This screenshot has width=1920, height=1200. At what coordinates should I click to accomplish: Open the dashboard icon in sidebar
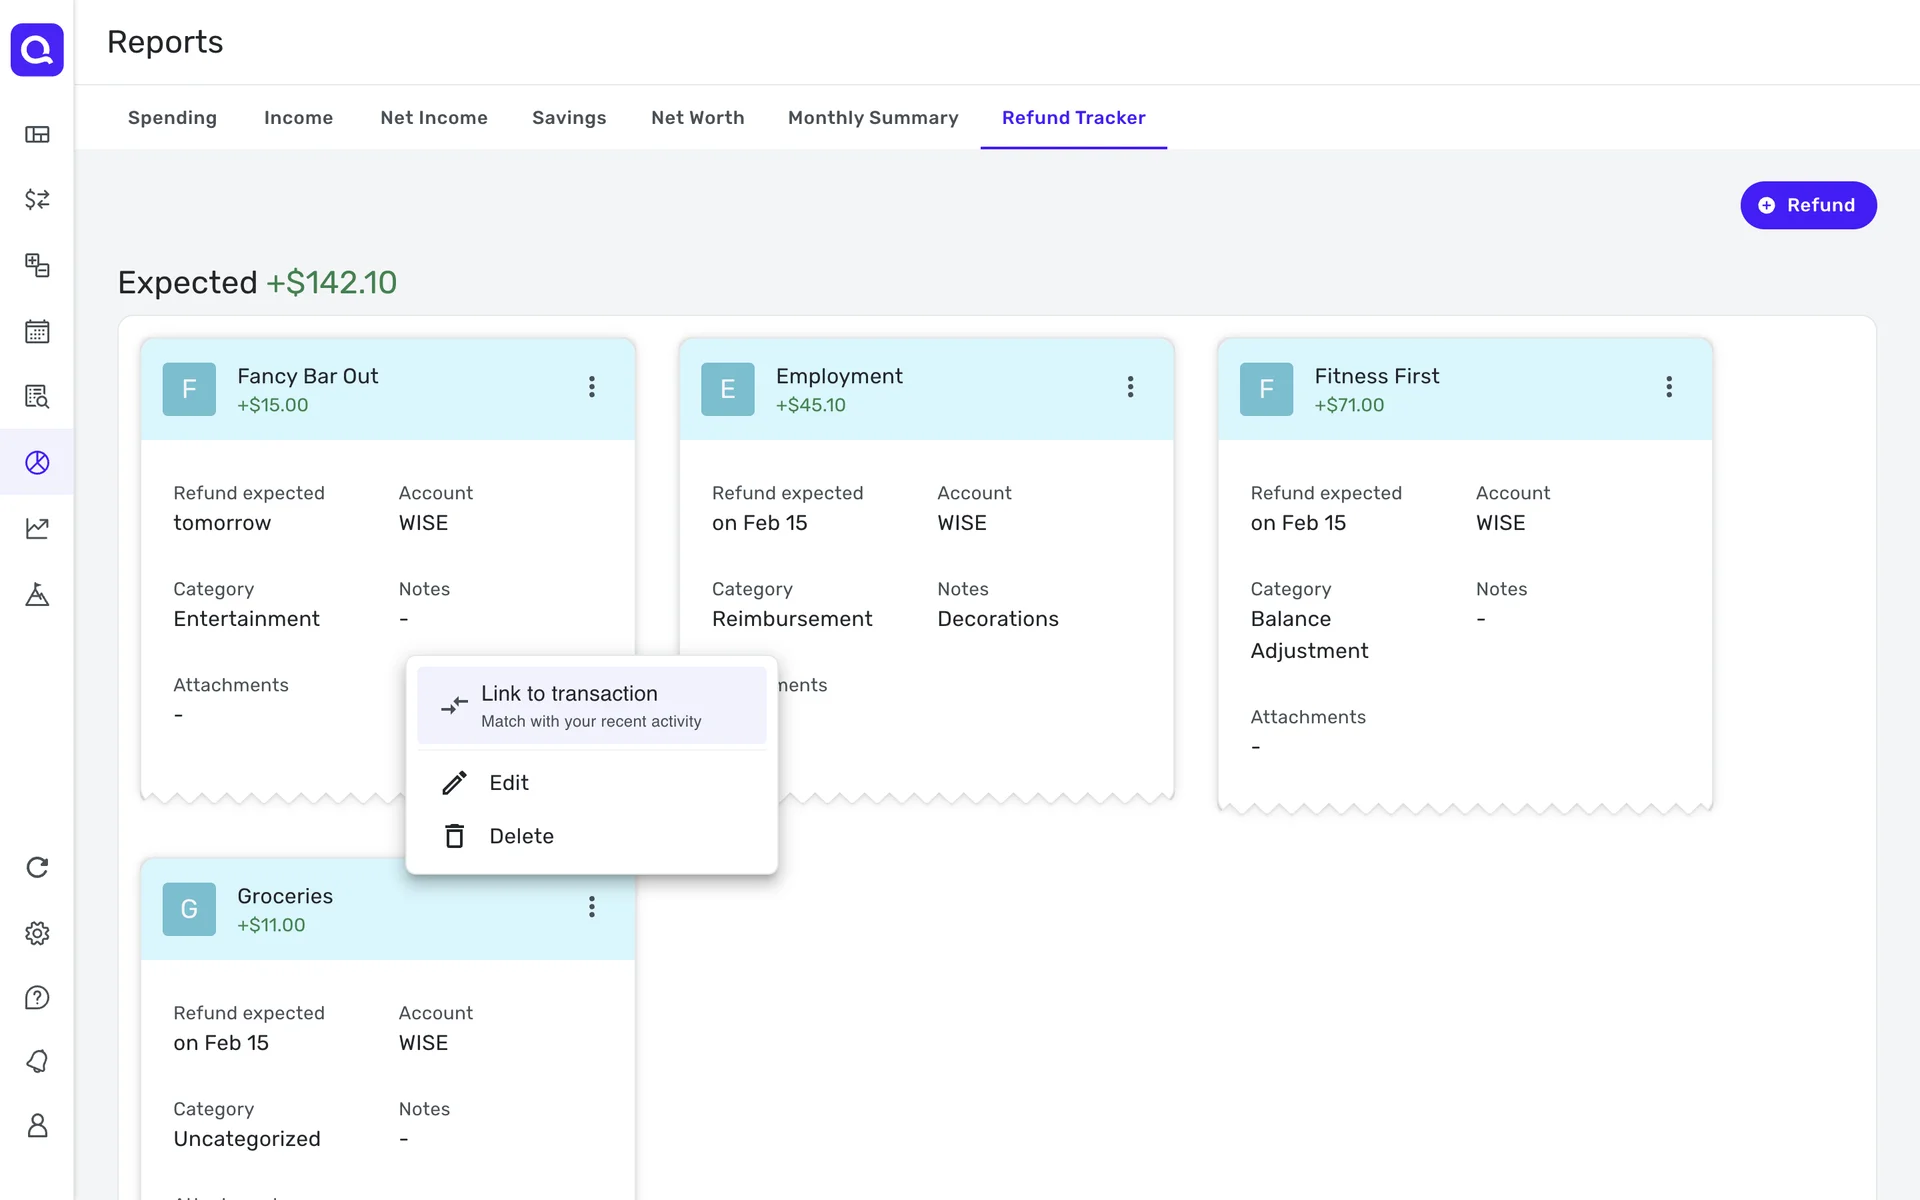tap(37, 134)
